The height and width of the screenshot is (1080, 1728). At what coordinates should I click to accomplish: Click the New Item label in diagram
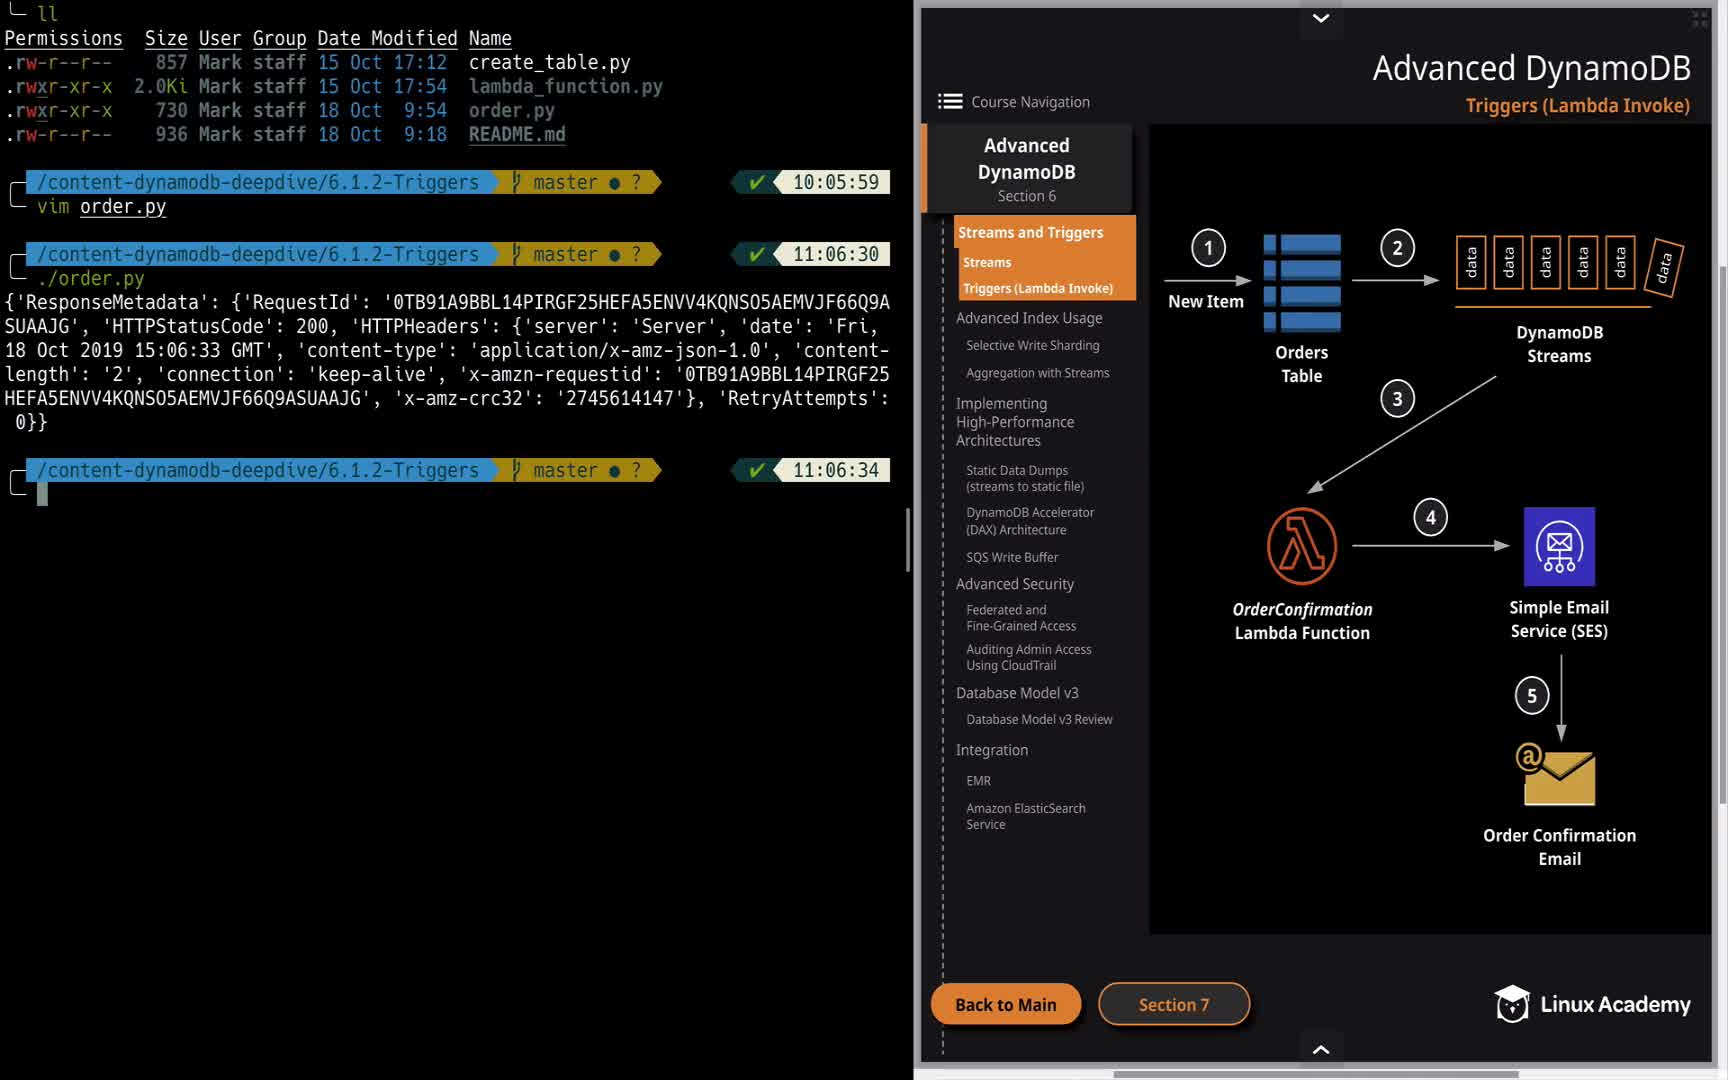tap(1206, 301)
